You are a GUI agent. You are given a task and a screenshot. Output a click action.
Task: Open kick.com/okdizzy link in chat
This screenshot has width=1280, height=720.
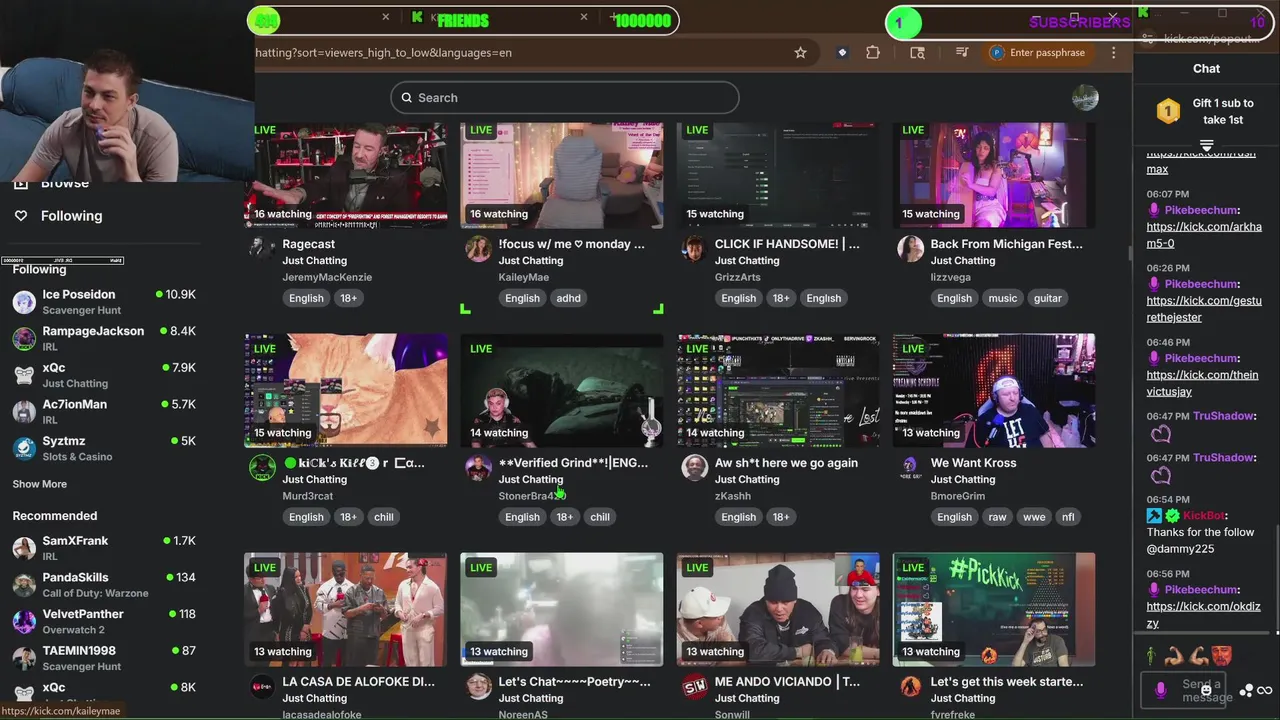pos(1203,614)
